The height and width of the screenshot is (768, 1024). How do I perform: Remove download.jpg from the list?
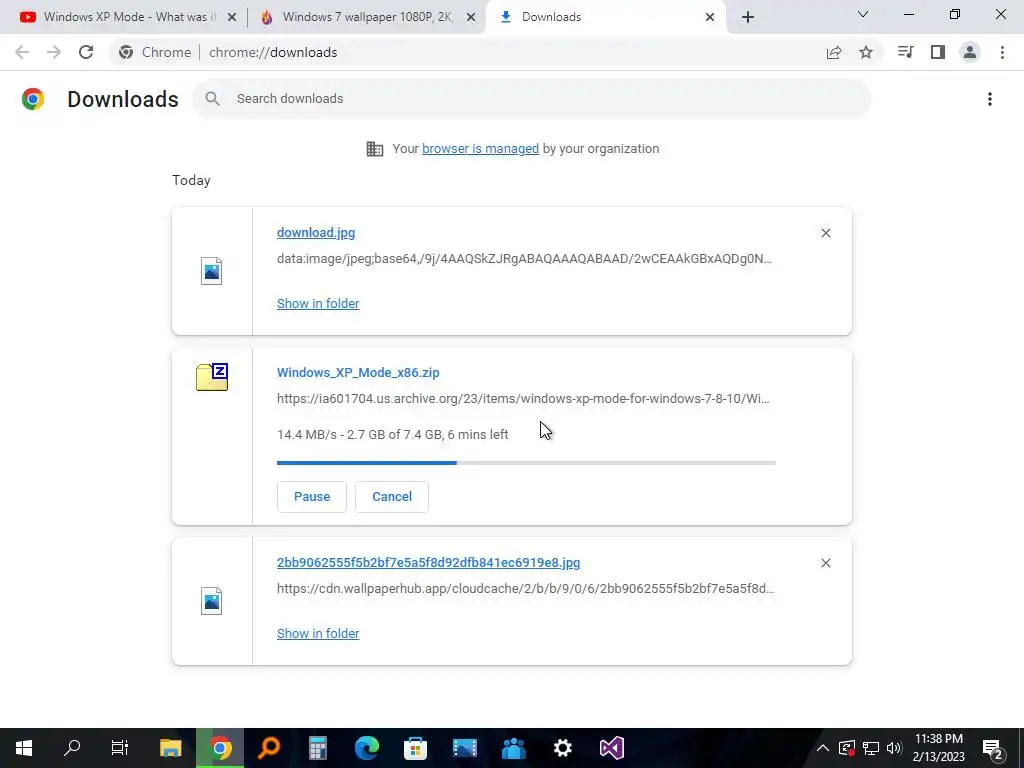826,233
